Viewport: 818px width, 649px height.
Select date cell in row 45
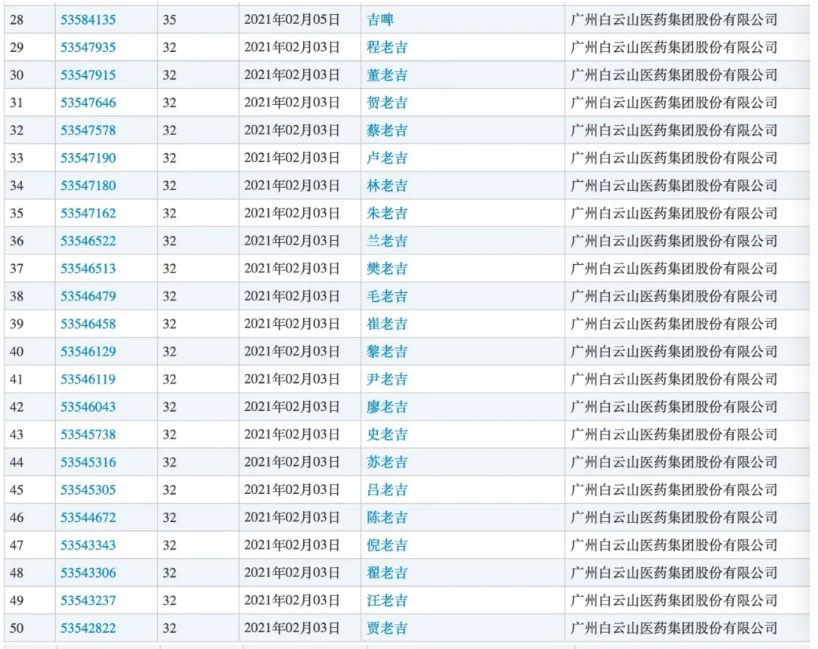(x=300, y=490)
